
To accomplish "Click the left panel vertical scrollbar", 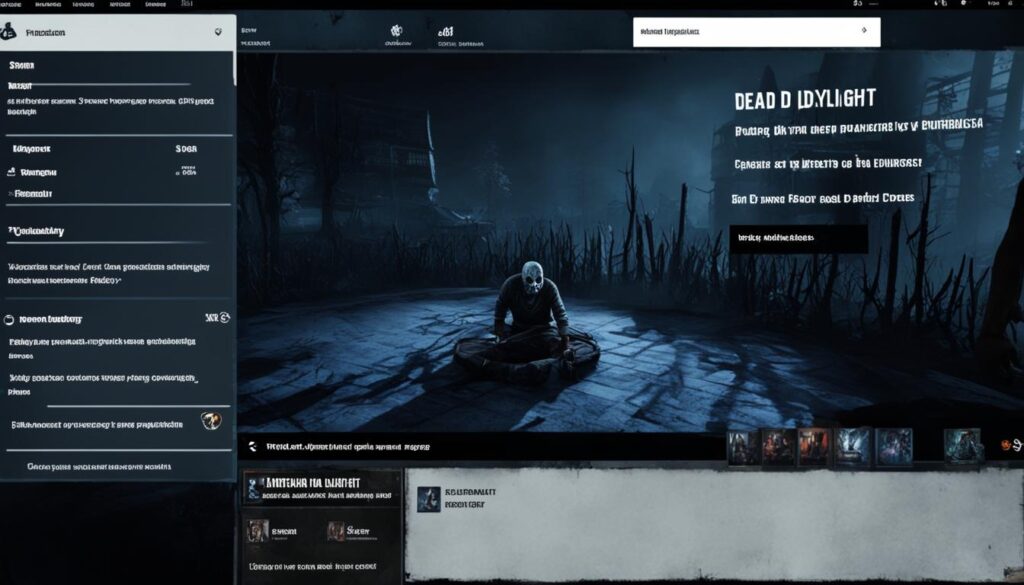I will (234, 68).
